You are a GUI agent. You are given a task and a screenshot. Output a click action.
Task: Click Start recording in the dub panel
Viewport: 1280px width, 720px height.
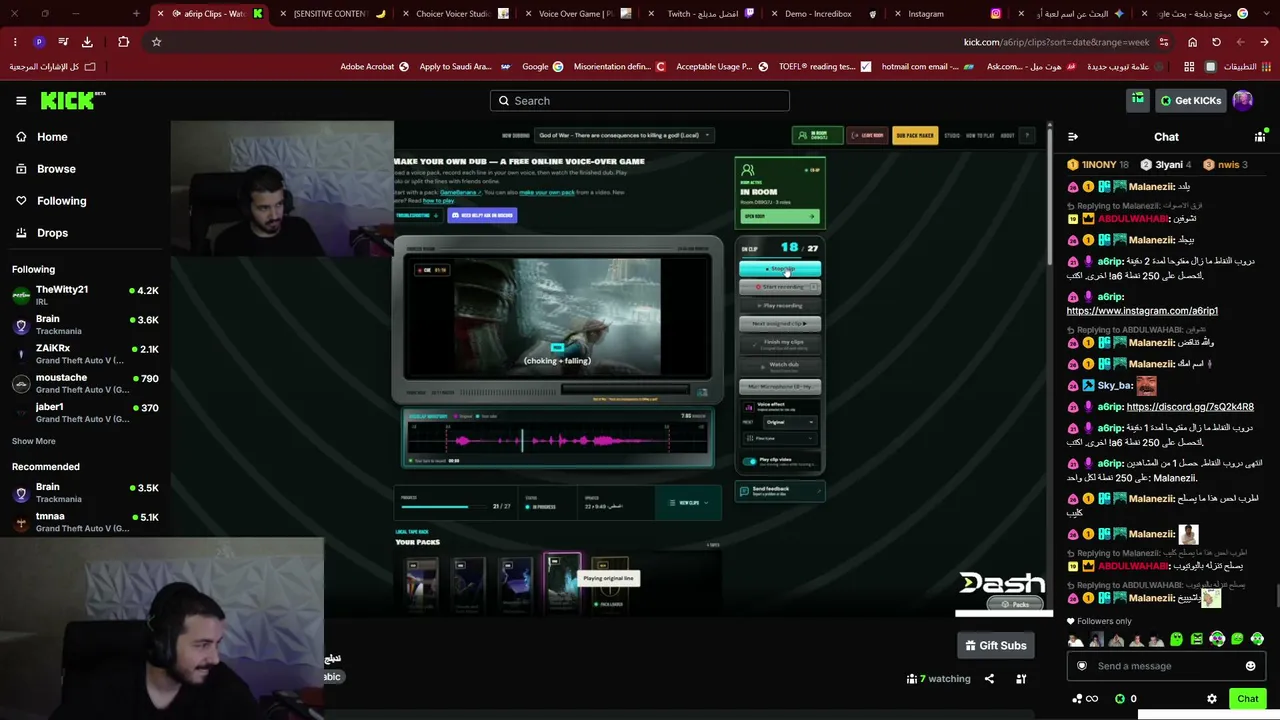click(x=780, y=287)
